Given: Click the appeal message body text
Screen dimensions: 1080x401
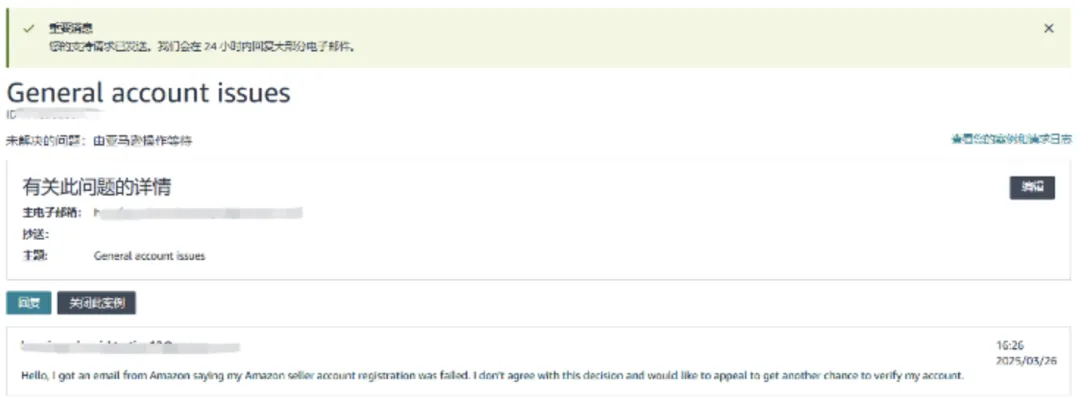Looking at the screenshot, I should click(492, 376).
